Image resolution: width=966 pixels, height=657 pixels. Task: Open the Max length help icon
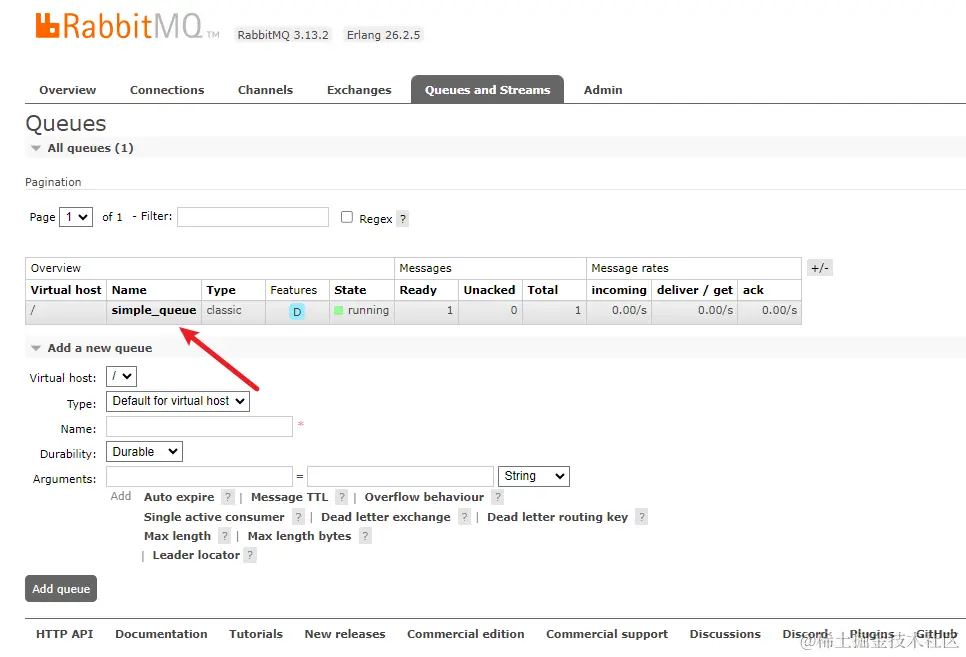[224, 536]
